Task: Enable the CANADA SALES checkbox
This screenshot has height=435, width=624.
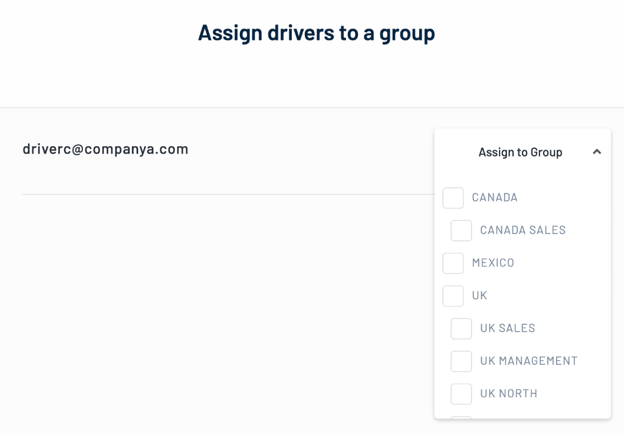Action: (461, 231)
